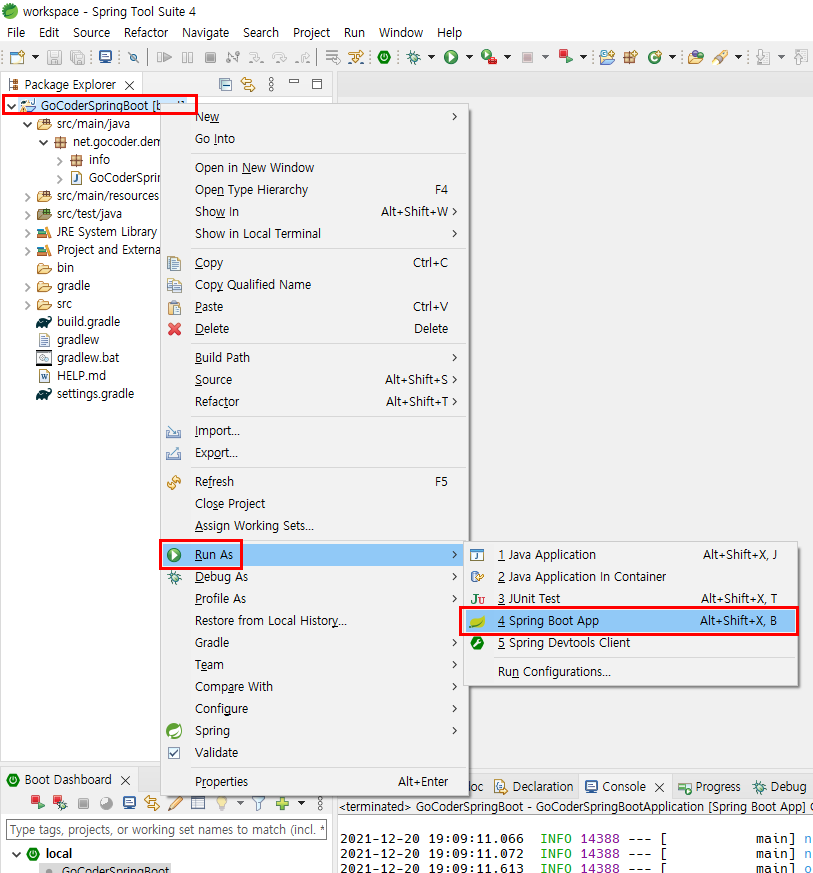Collapse the local node in Boot Dashboard

(x=17, y=854)
